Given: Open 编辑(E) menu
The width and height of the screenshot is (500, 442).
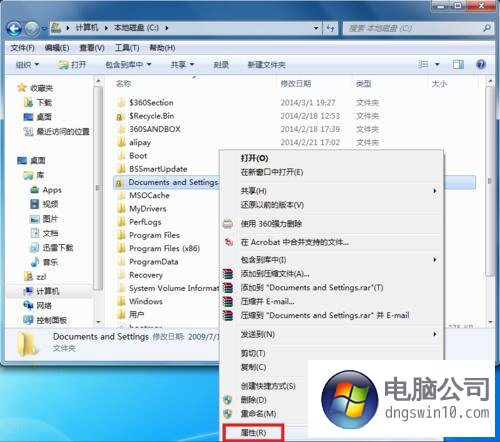Looking at the screenshot, I should tap(57, 48).
